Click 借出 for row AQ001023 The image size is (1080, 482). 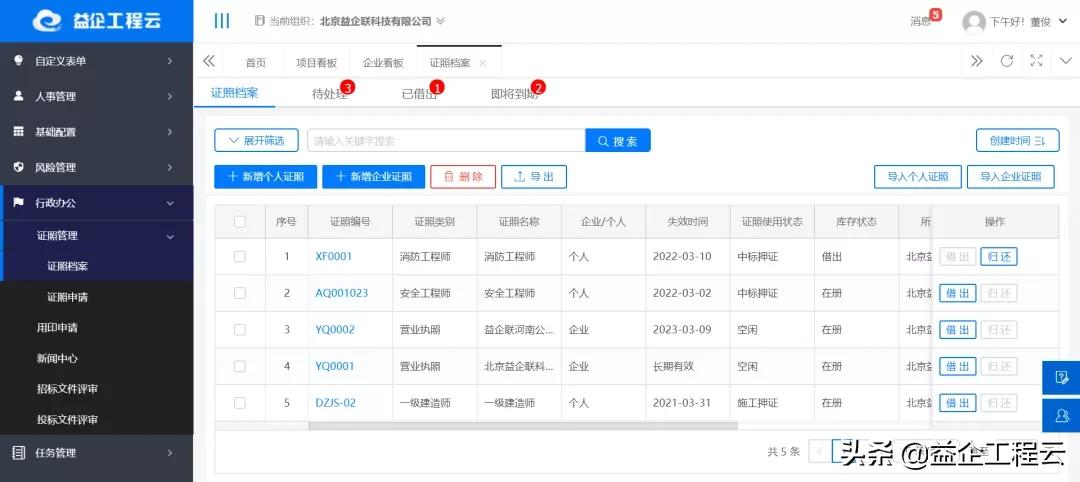(x=957, y=293)
